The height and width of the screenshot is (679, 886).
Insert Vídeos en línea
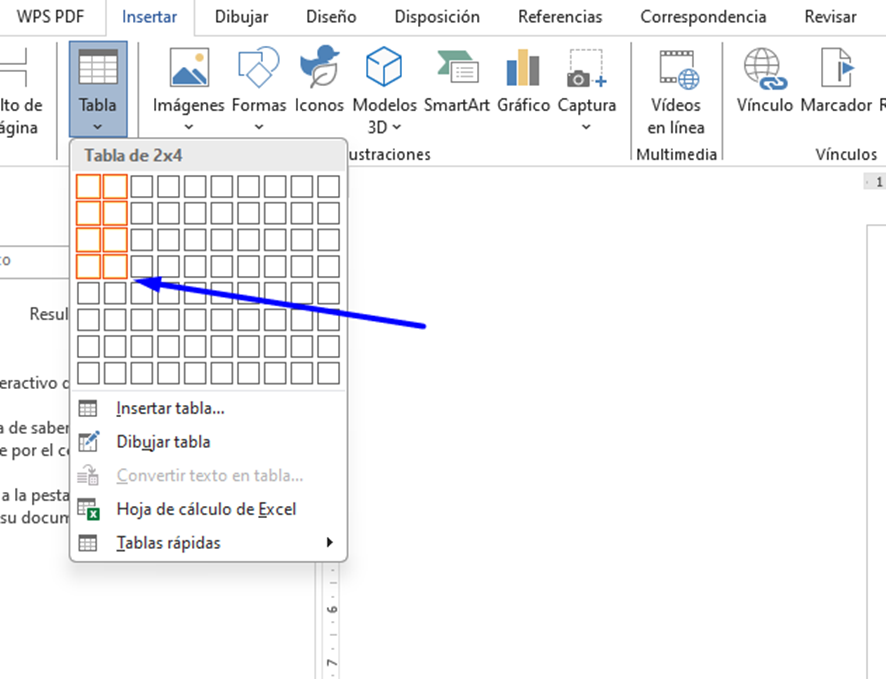(x=676, y=92)
